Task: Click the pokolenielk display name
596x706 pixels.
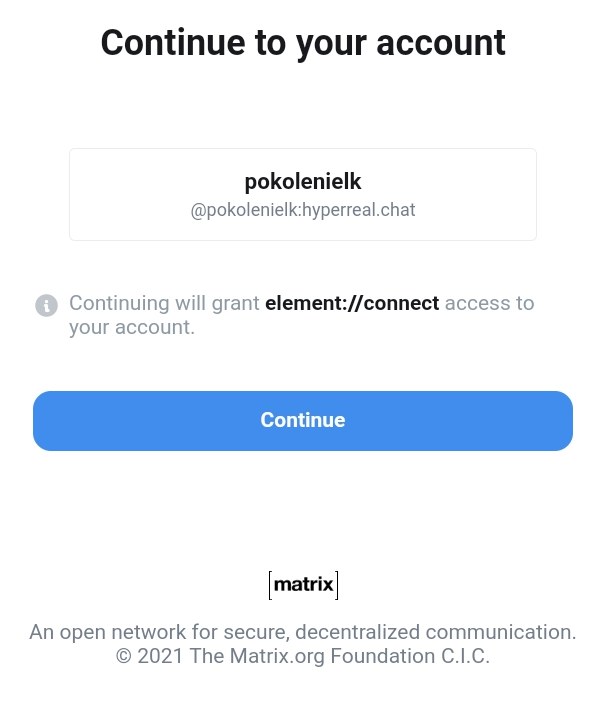Action: pyautogui.click(x=303, y=181)
